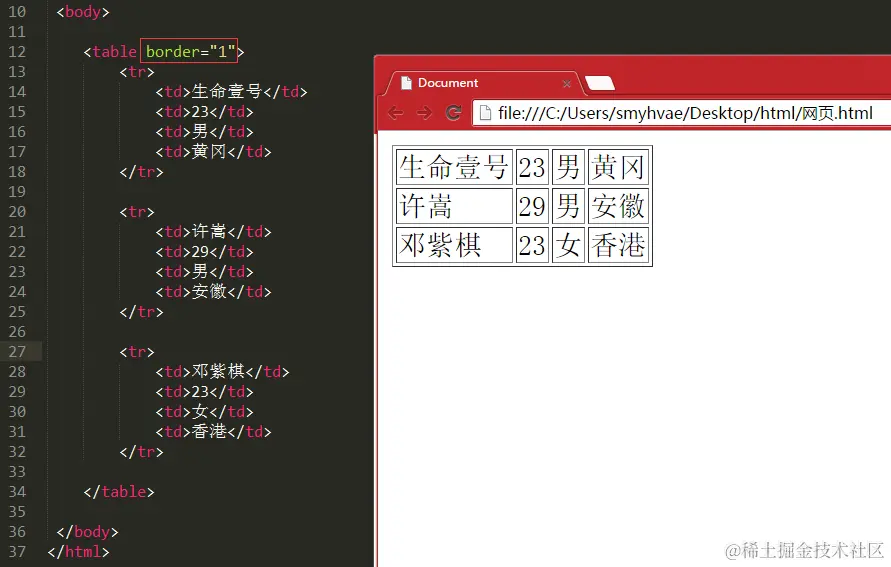Click table cell 香港 in browser
Image resolution: width=891 pixels, height=567 pixels.
click(x=618, y=245)
